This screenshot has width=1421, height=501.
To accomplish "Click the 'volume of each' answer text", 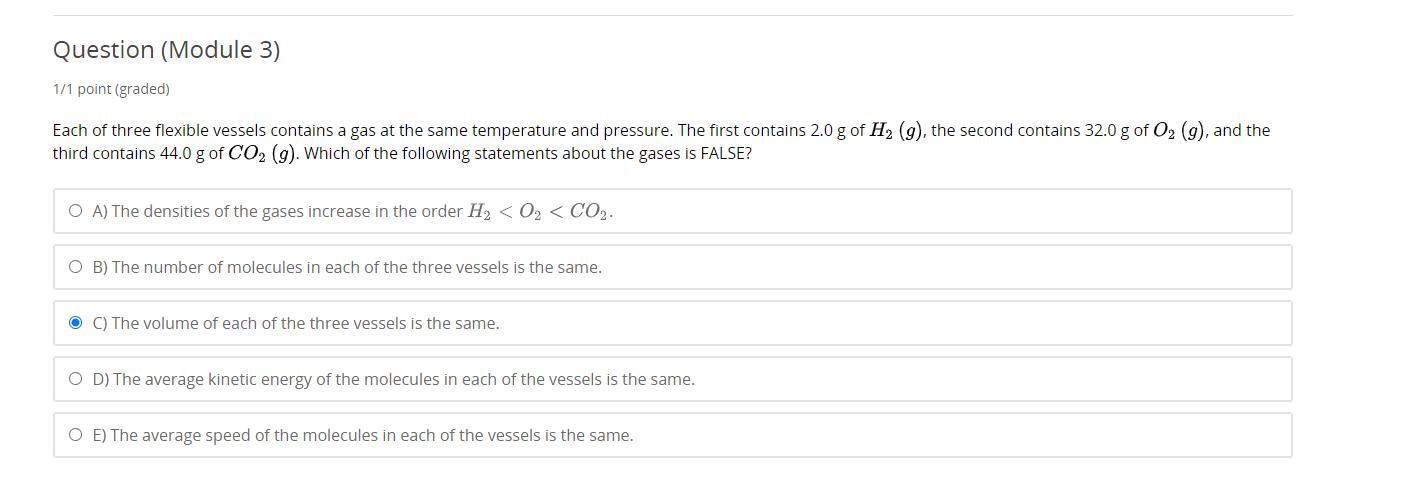I will (296, 323).
